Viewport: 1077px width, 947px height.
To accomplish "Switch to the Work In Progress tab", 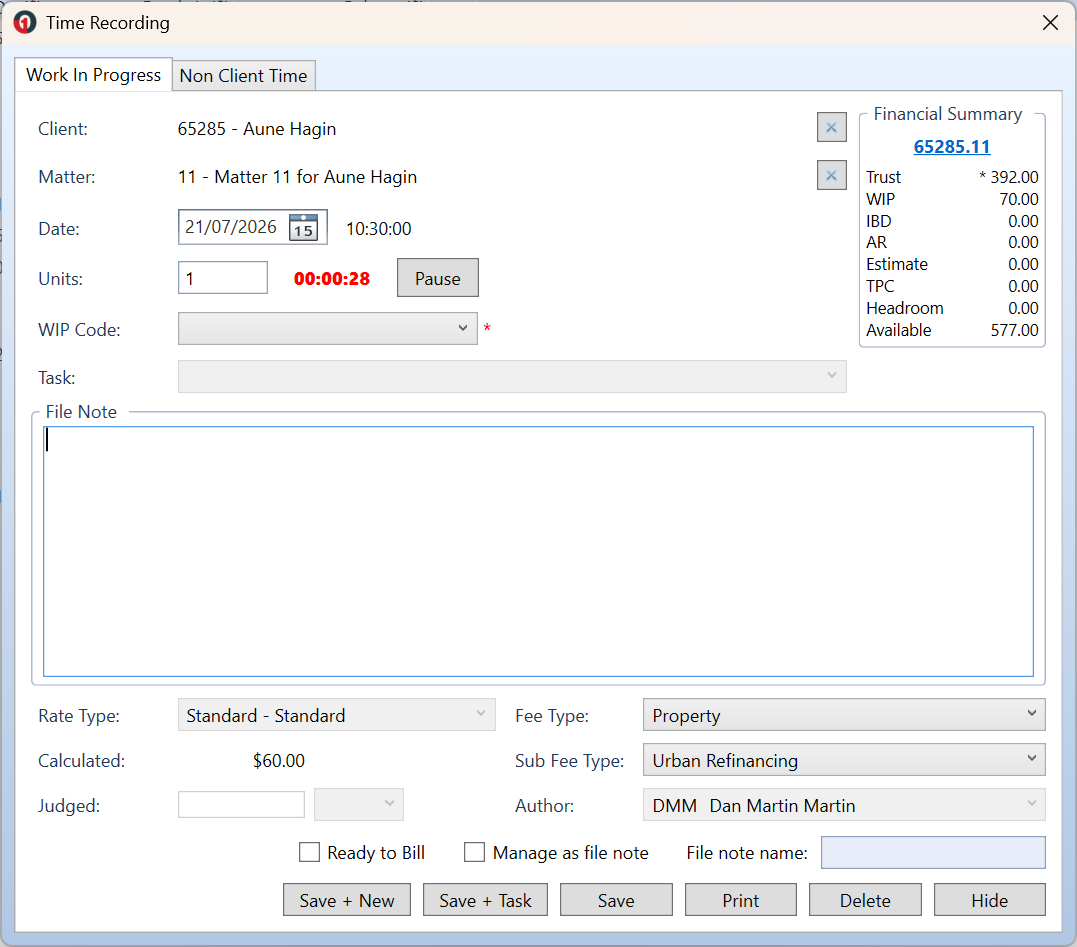I will 93,74.
